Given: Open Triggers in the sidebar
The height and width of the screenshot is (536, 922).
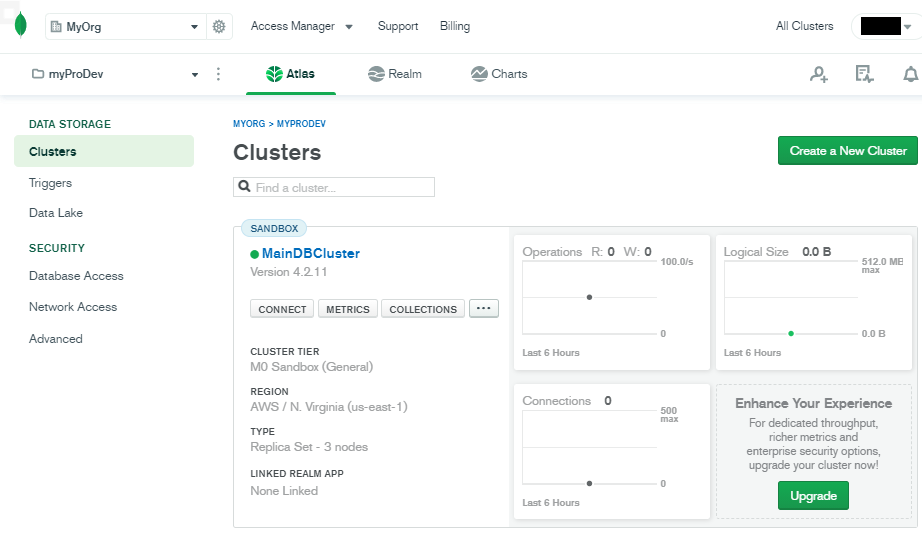Looking at the screenshot, I should 51,183.
